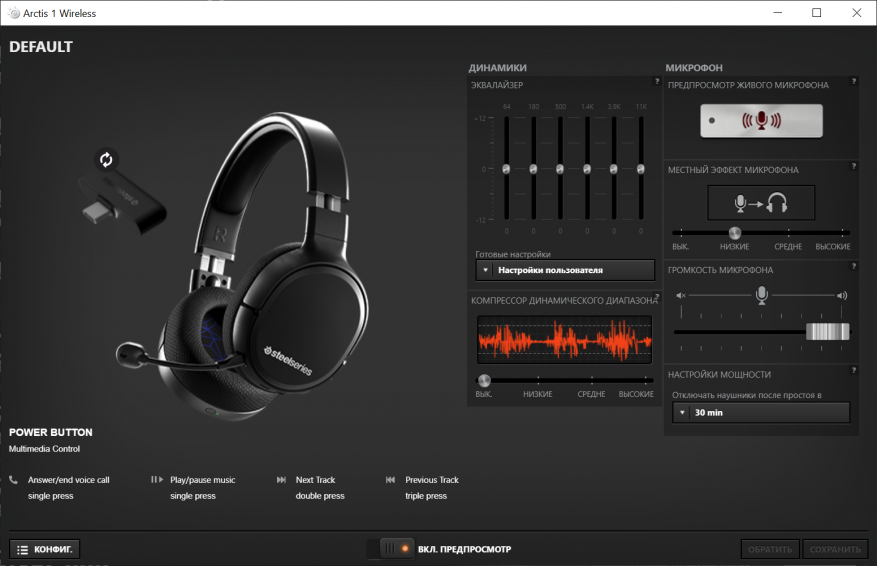Click the Arctis 1 Wireless title bar icon
Image resolution: width=877 pixels, height=566 pixels.
tap(14, 13)
